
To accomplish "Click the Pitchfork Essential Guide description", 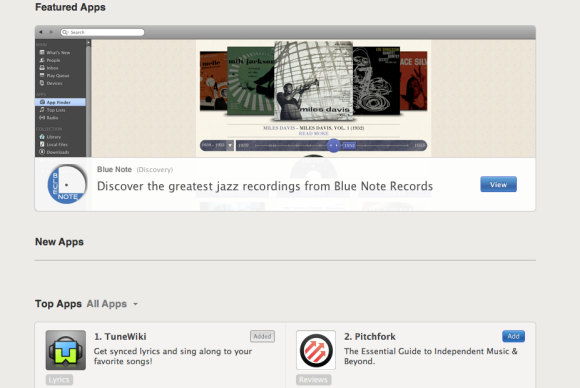I will click(x=431, y=356).
